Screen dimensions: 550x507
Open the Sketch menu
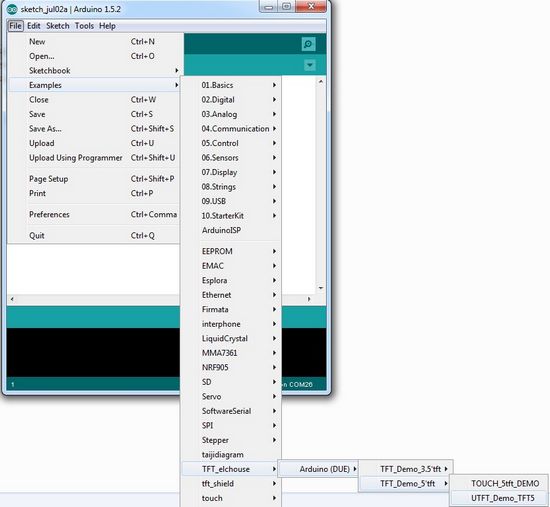58,26
